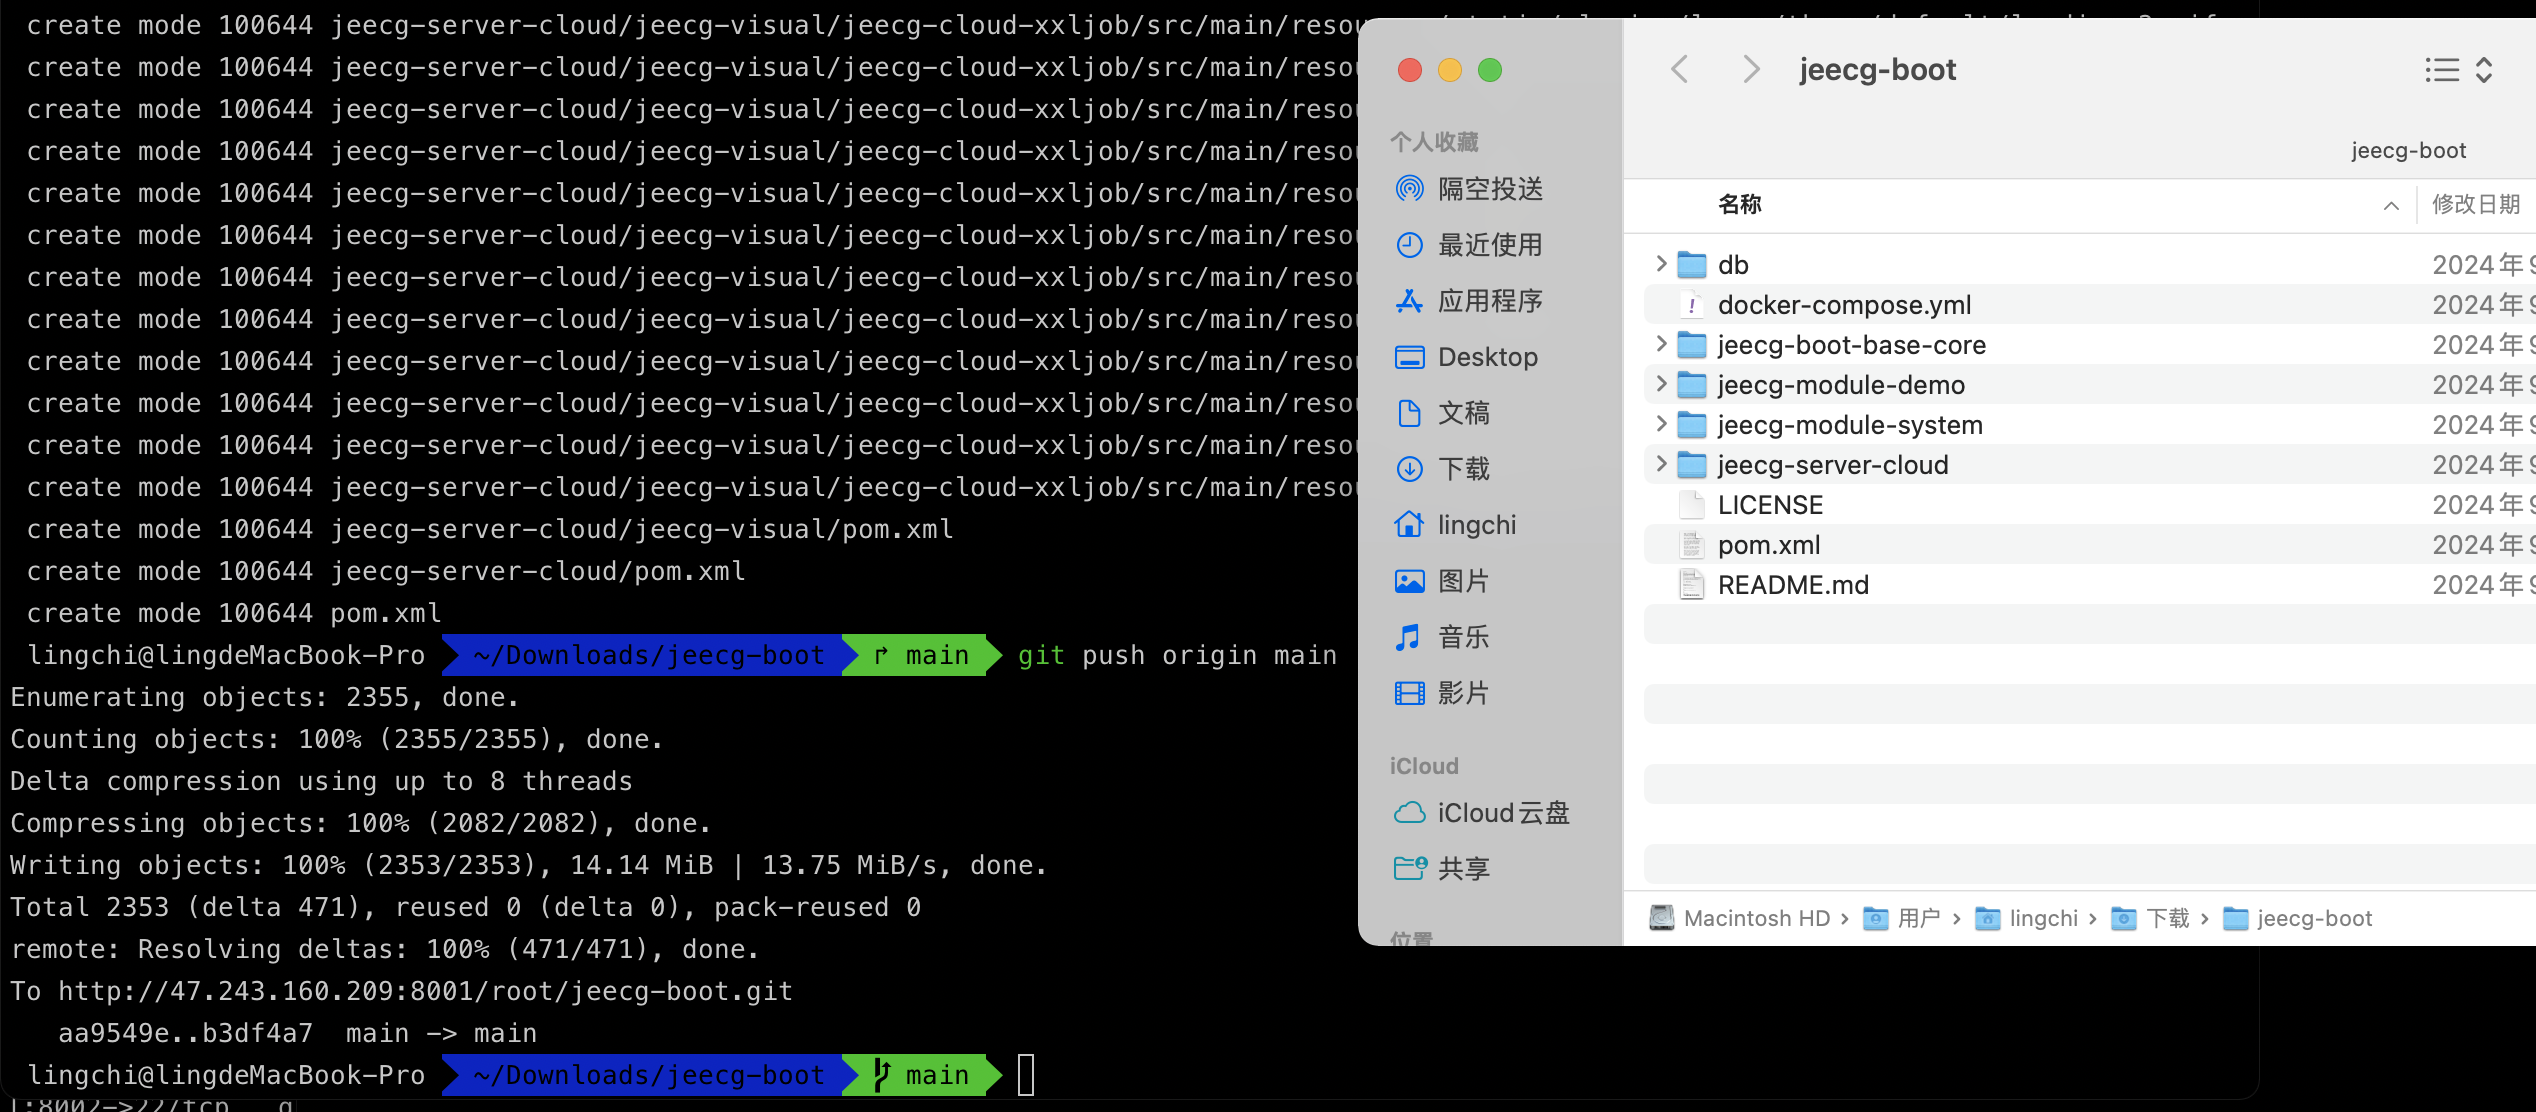Screen dimensions: 2536x1112
Task: Select 音乐 in the sidebar
Action: coord(1463,636)
